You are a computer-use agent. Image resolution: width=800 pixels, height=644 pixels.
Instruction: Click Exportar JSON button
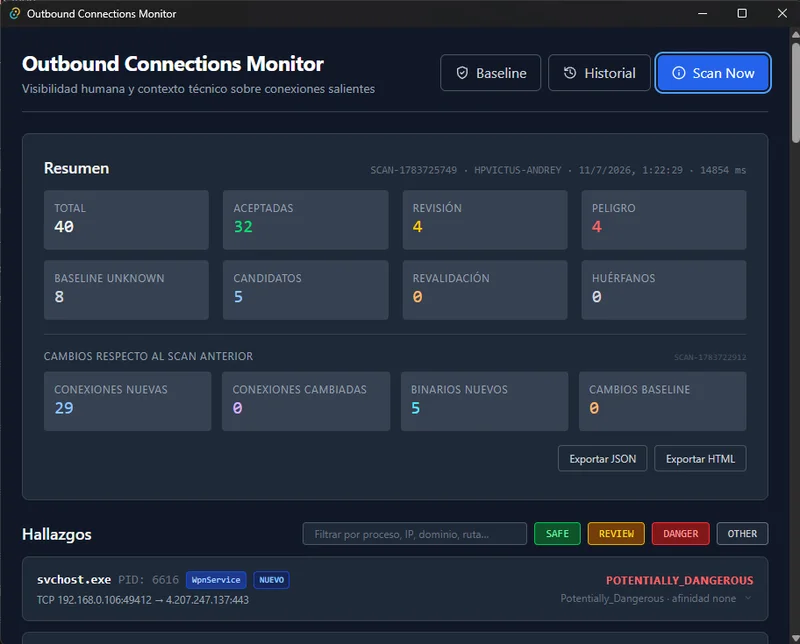tap(603, 459)
